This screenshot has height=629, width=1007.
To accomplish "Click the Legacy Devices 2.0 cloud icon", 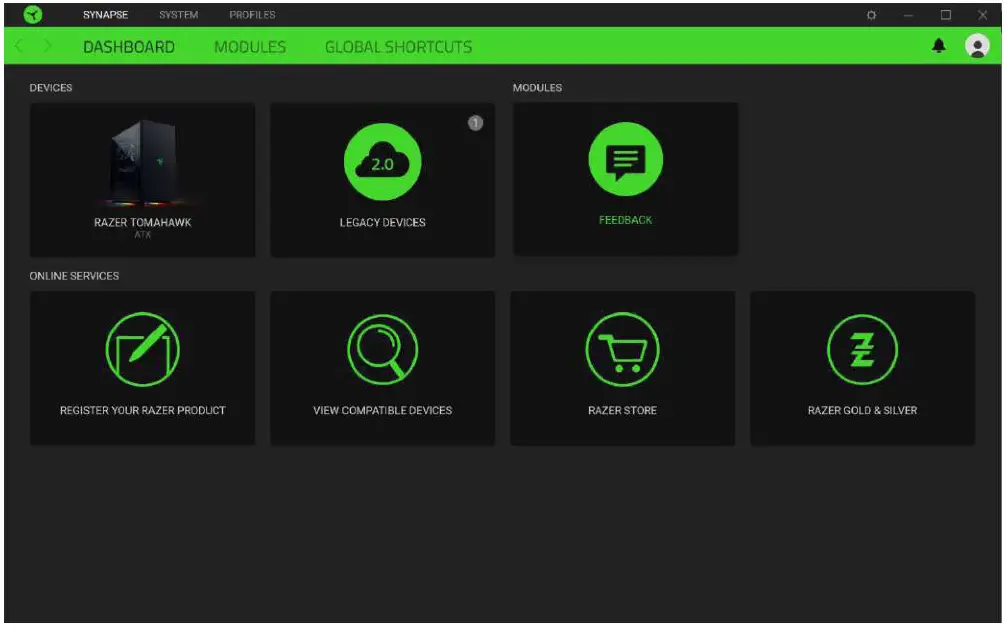I will [x=383, y=162].
